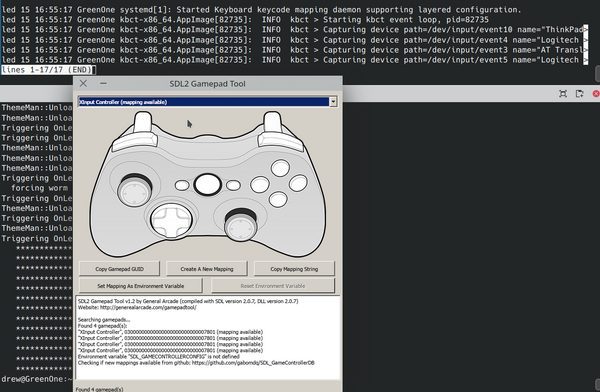Click the drew@GreenOne shell prompt in the lower terminal

tap(37, 379)
